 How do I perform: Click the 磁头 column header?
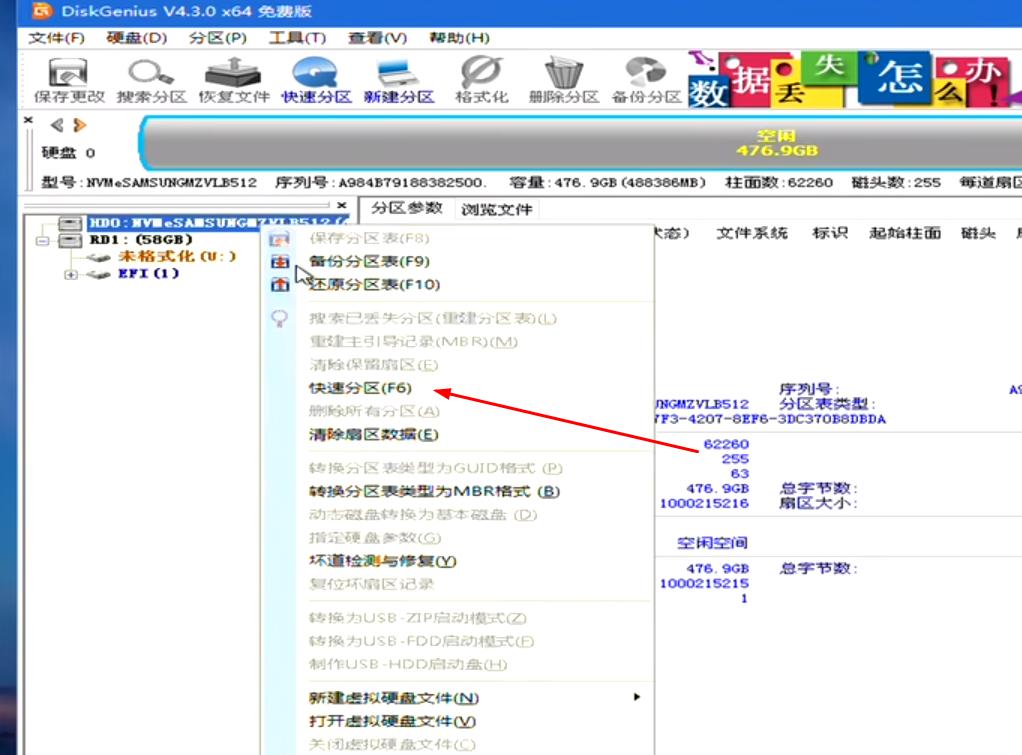(x=978, y=233)
